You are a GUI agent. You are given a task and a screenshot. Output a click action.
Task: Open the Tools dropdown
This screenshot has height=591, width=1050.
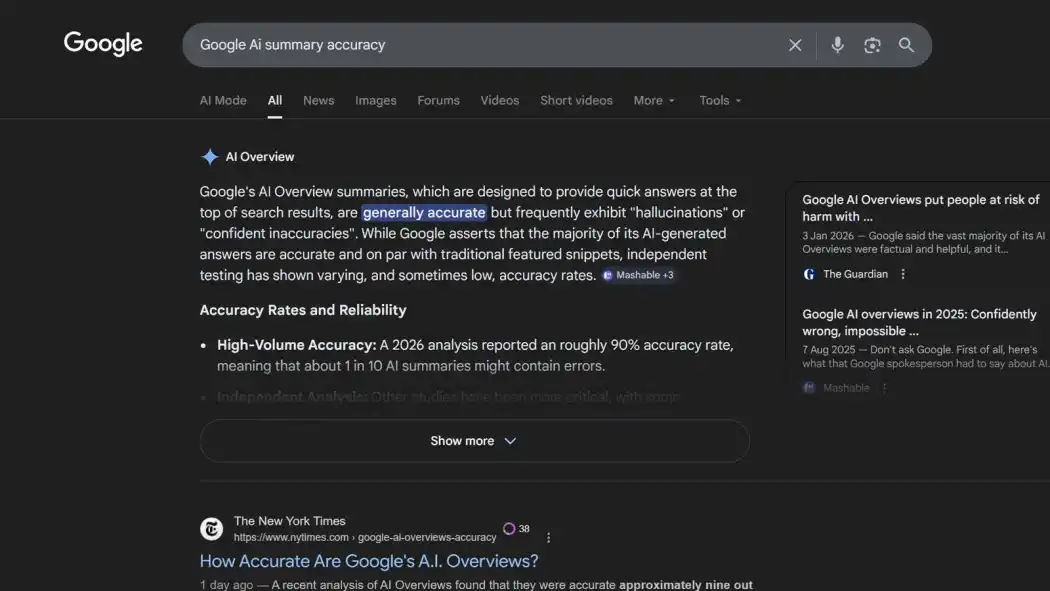(x=719, y=100)
